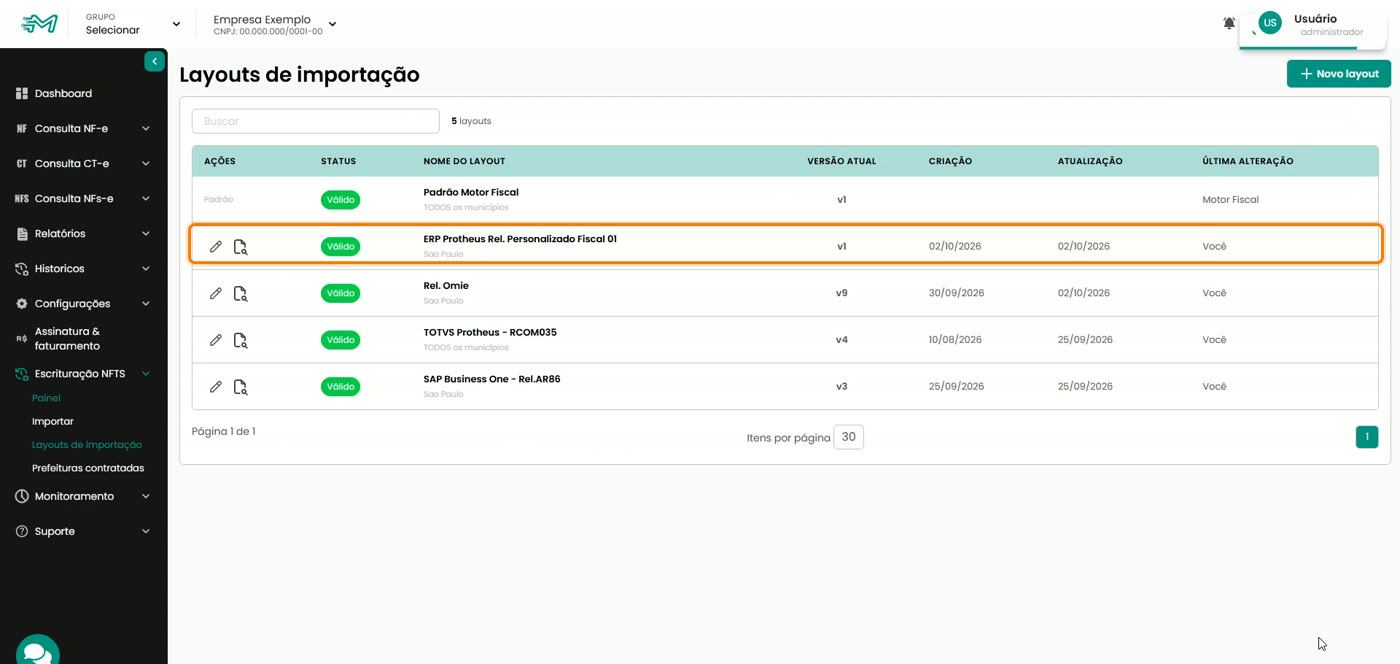This screenshot has width=1400, height=664.
Task: Open the Grupo Selecionar dropdown
Action: point(133,24)
